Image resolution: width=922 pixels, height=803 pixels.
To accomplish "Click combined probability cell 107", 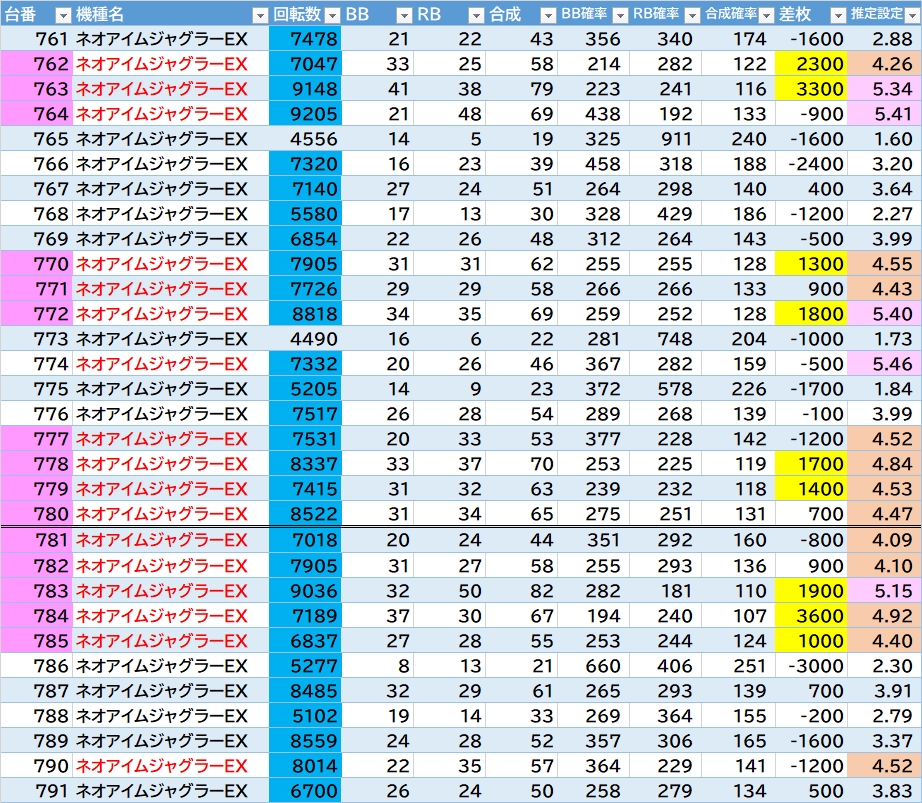I will 738,615.
